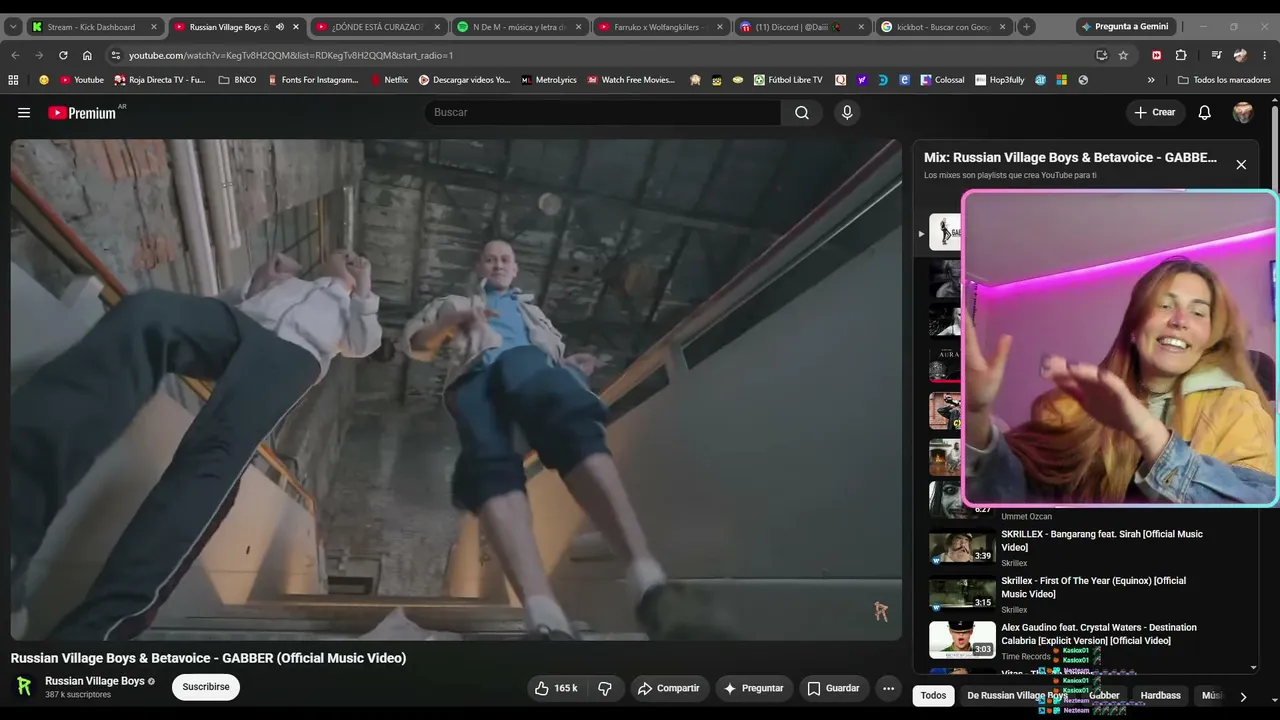Click the Preguntar button
The height and width of the screenshot is (720, 1280).
(x=754, y=688)
